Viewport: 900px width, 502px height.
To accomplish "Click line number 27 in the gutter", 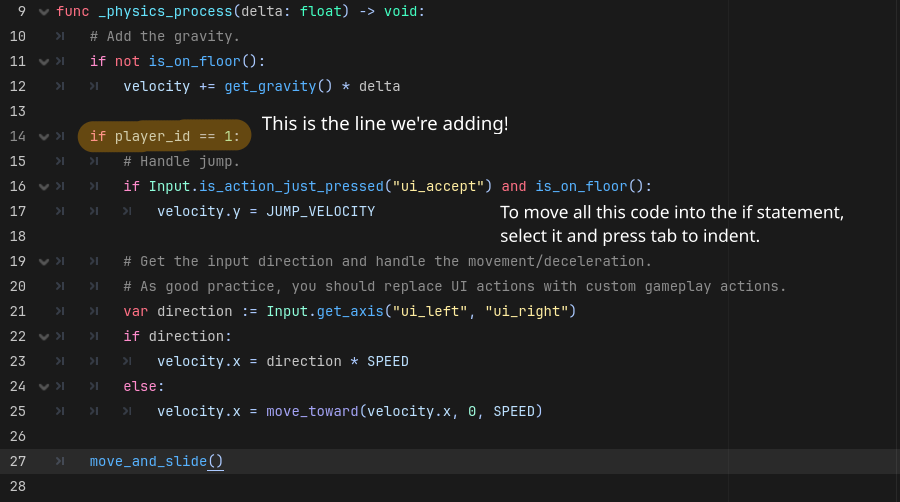I will 18,461.
